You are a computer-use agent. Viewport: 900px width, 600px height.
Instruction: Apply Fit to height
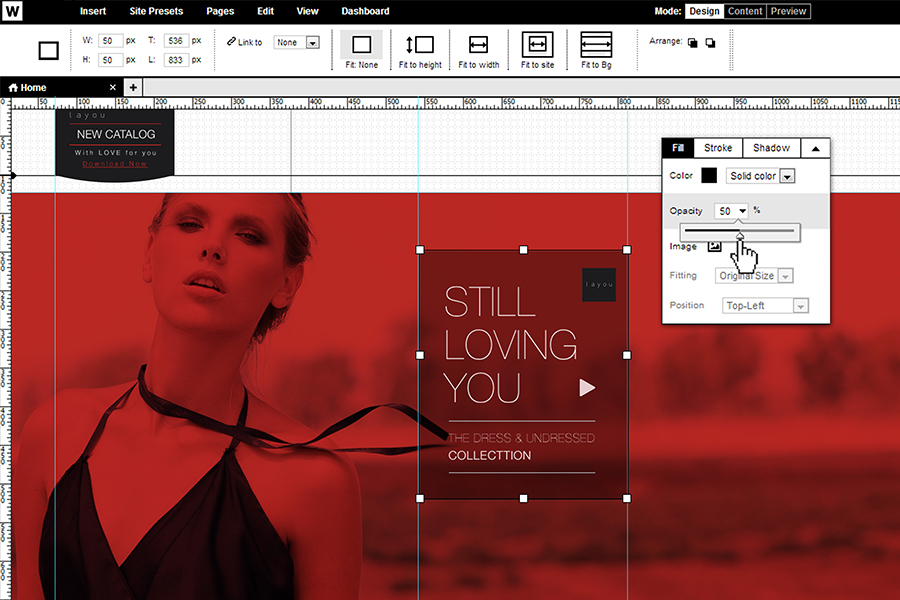click(420, 45)
